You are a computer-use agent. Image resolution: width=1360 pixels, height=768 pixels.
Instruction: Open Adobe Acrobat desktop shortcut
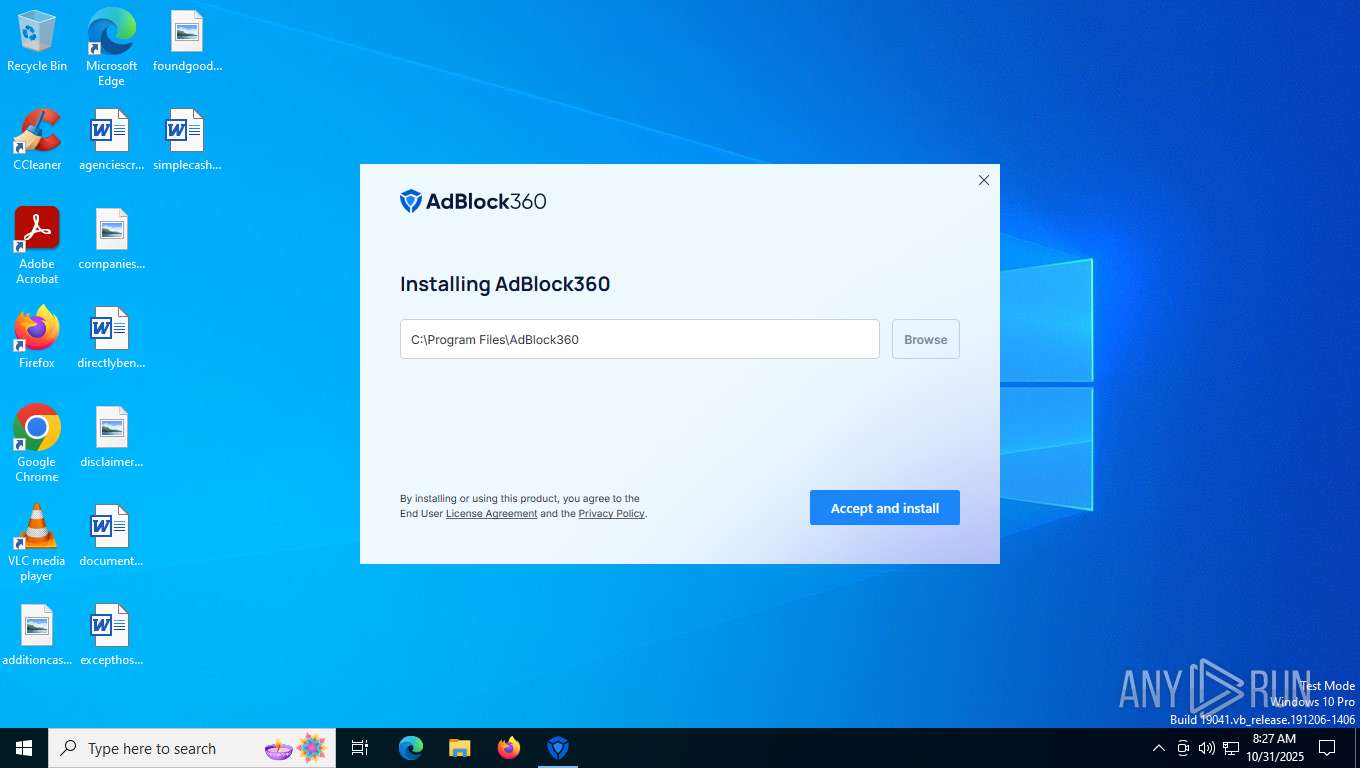pos(37,245)
